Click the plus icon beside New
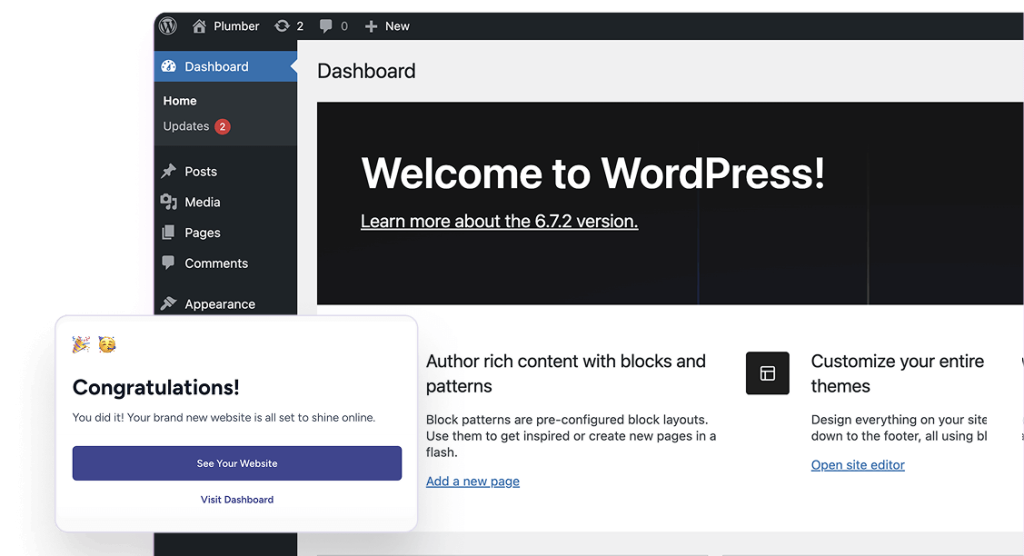 (x=371, y=26)
